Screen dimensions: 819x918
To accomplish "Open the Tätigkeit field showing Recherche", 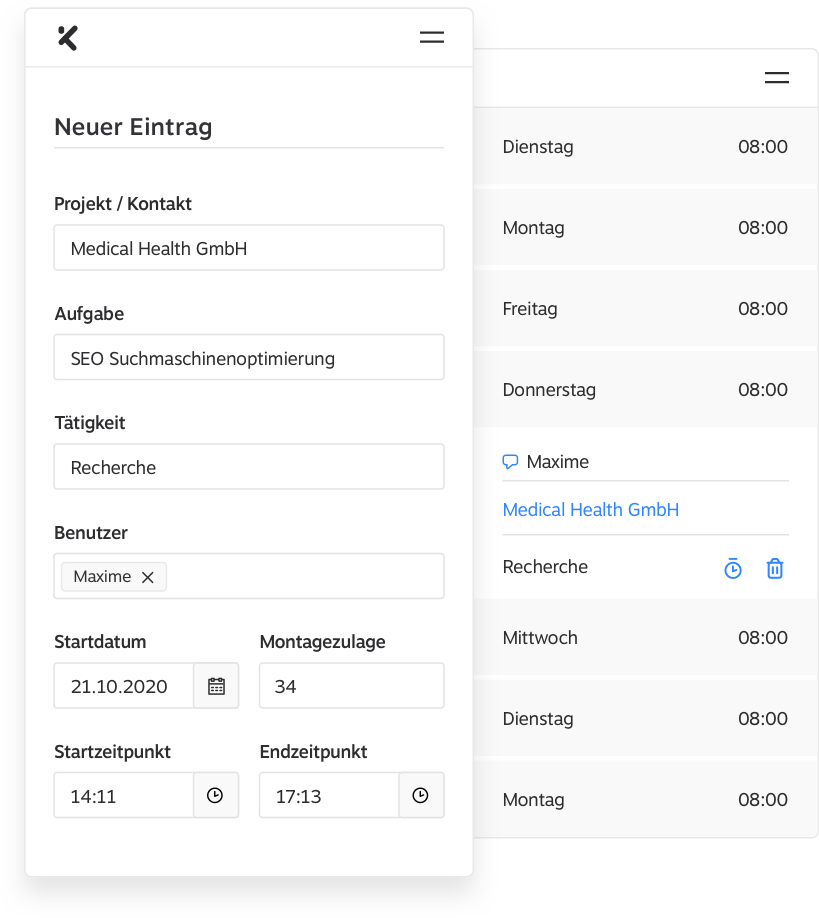I will [248, 467].
